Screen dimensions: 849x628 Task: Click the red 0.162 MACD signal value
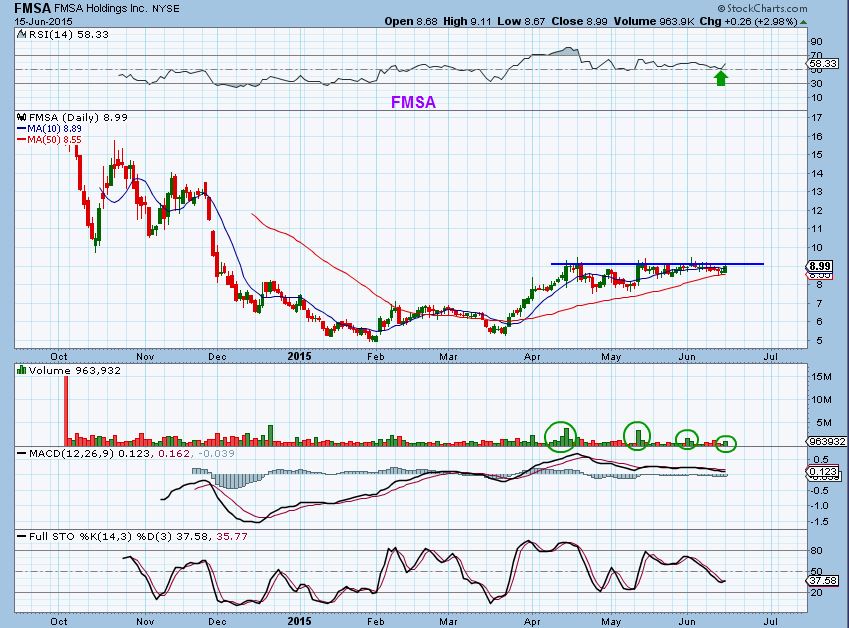click(174, 453)
